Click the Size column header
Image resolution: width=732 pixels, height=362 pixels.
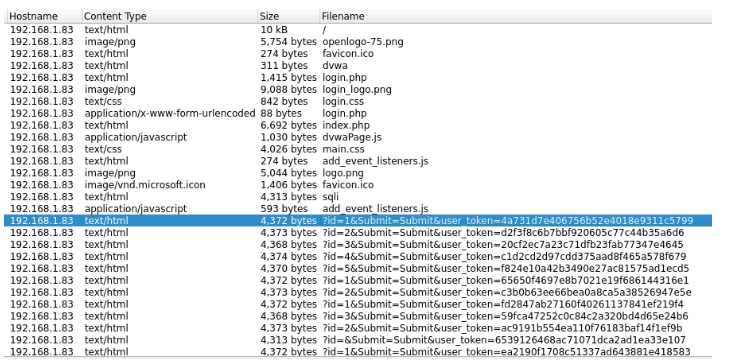click(x=289, y=16)
